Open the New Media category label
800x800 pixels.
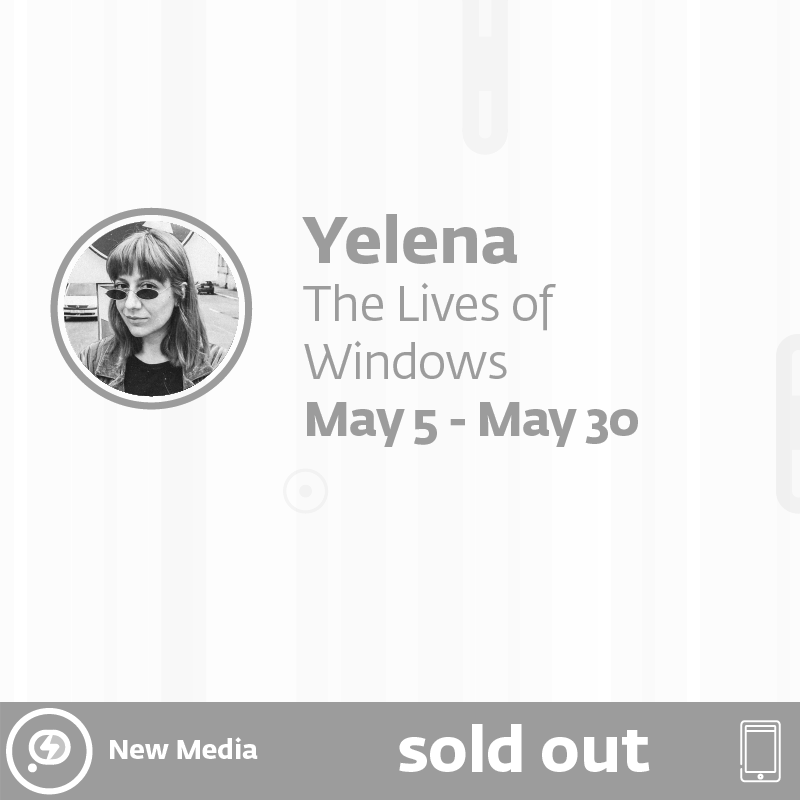[183, 750]
